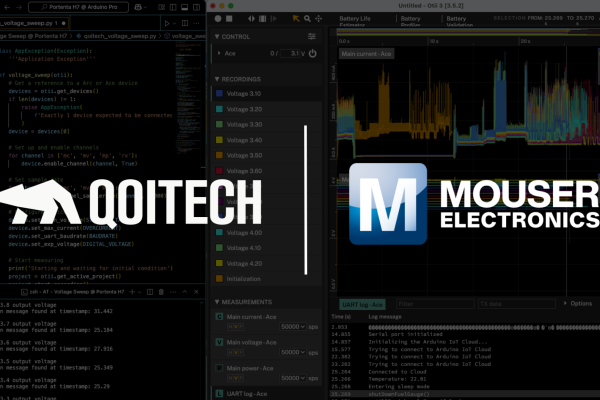Toggle the Main current C channel badge
This screenshot has width=600, height=400.
tap(219, 317)
